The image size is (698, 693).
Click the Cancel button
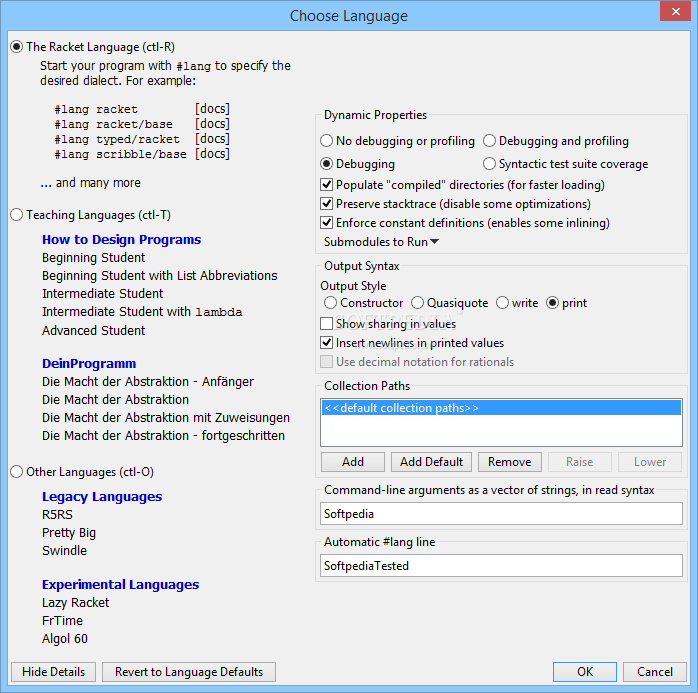[x=655, y=672]
